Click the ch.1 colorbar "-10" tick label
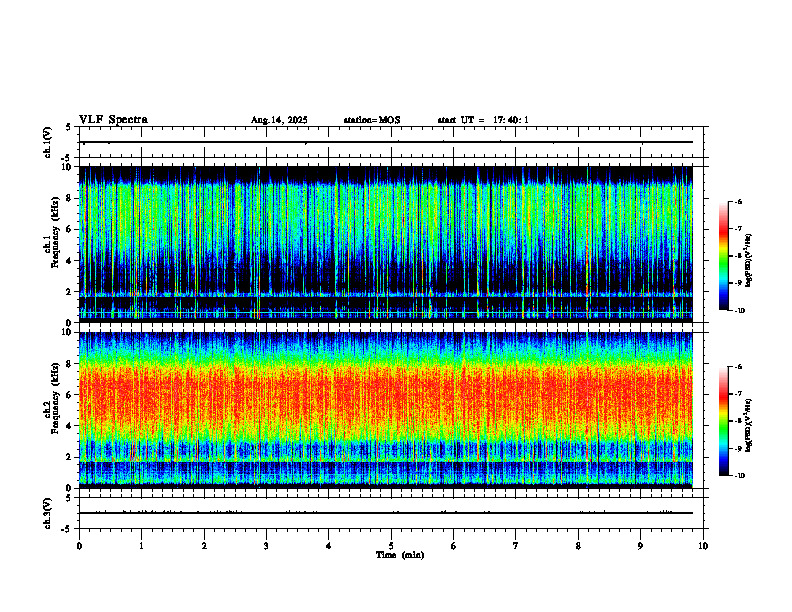This screenshot has height=612, width=792. [x=739, y=311]
